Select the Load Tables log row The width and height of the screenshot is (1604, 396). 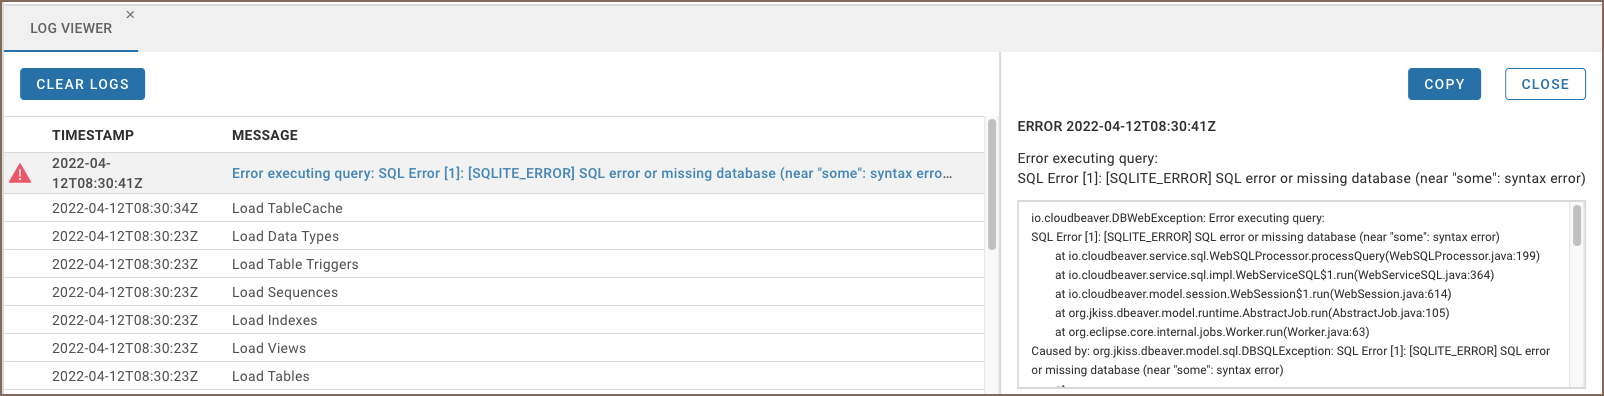point(494,376)
